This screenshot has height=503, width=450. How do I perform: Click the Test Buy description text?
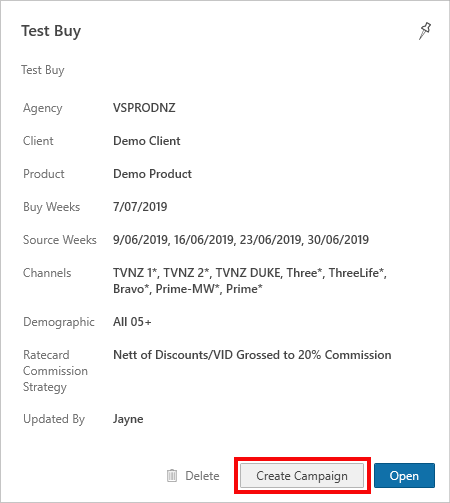pos(43,70)
